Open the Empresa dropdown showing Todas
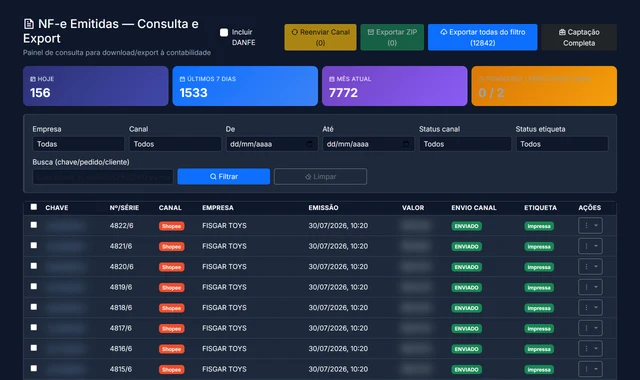640x380 pixels. tap(78, 144)
